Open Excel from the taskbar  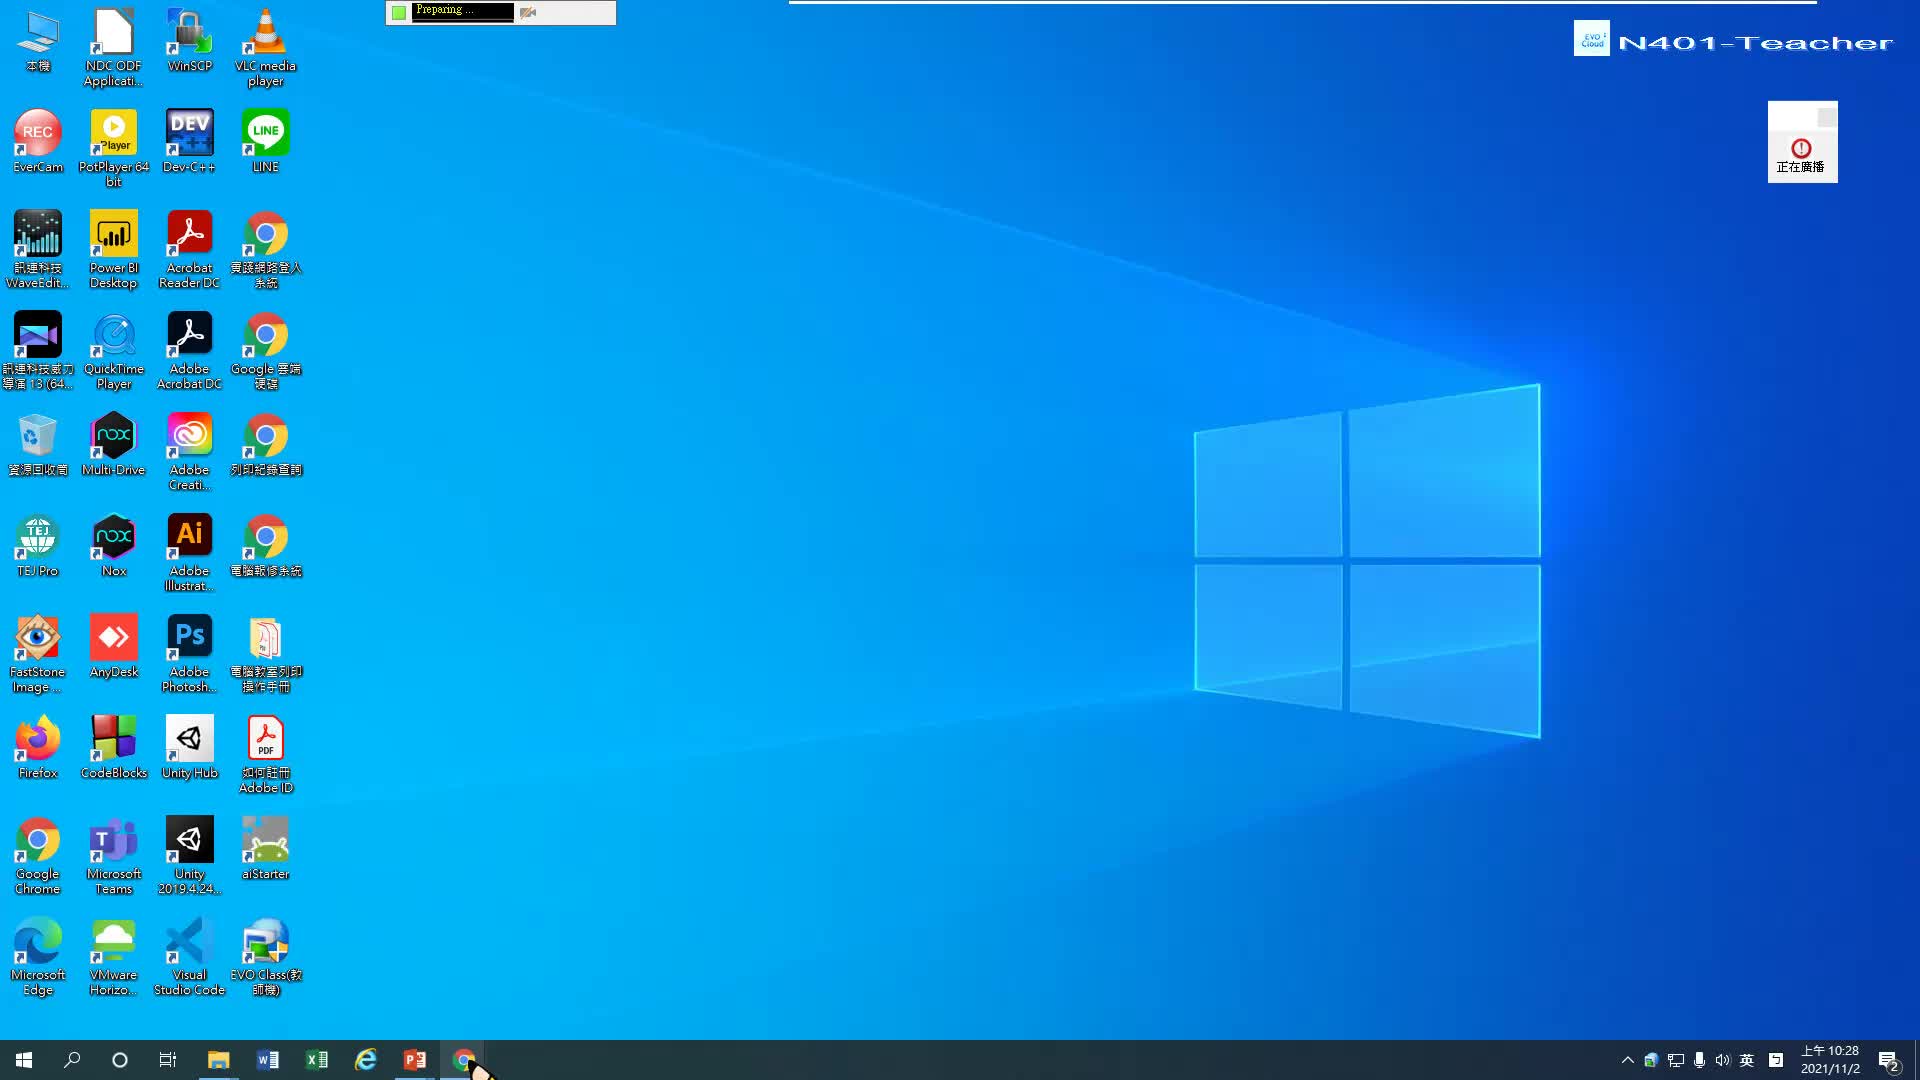tap(316, 1060)
